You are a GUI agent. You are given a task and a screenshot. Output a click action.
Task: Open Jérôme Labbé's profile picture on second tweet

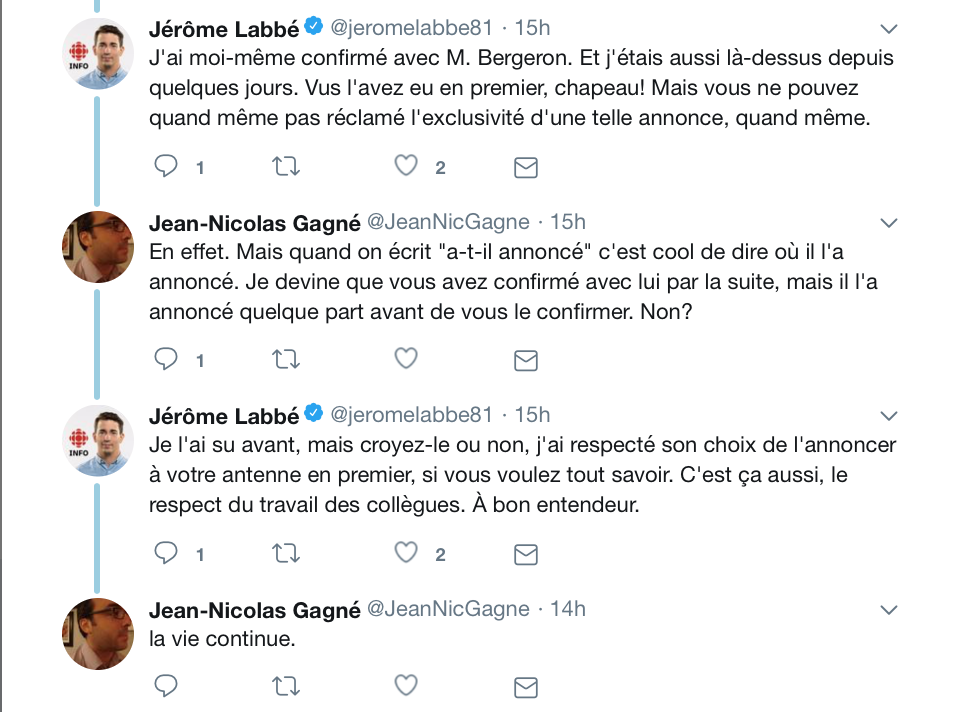pos(98,441)
